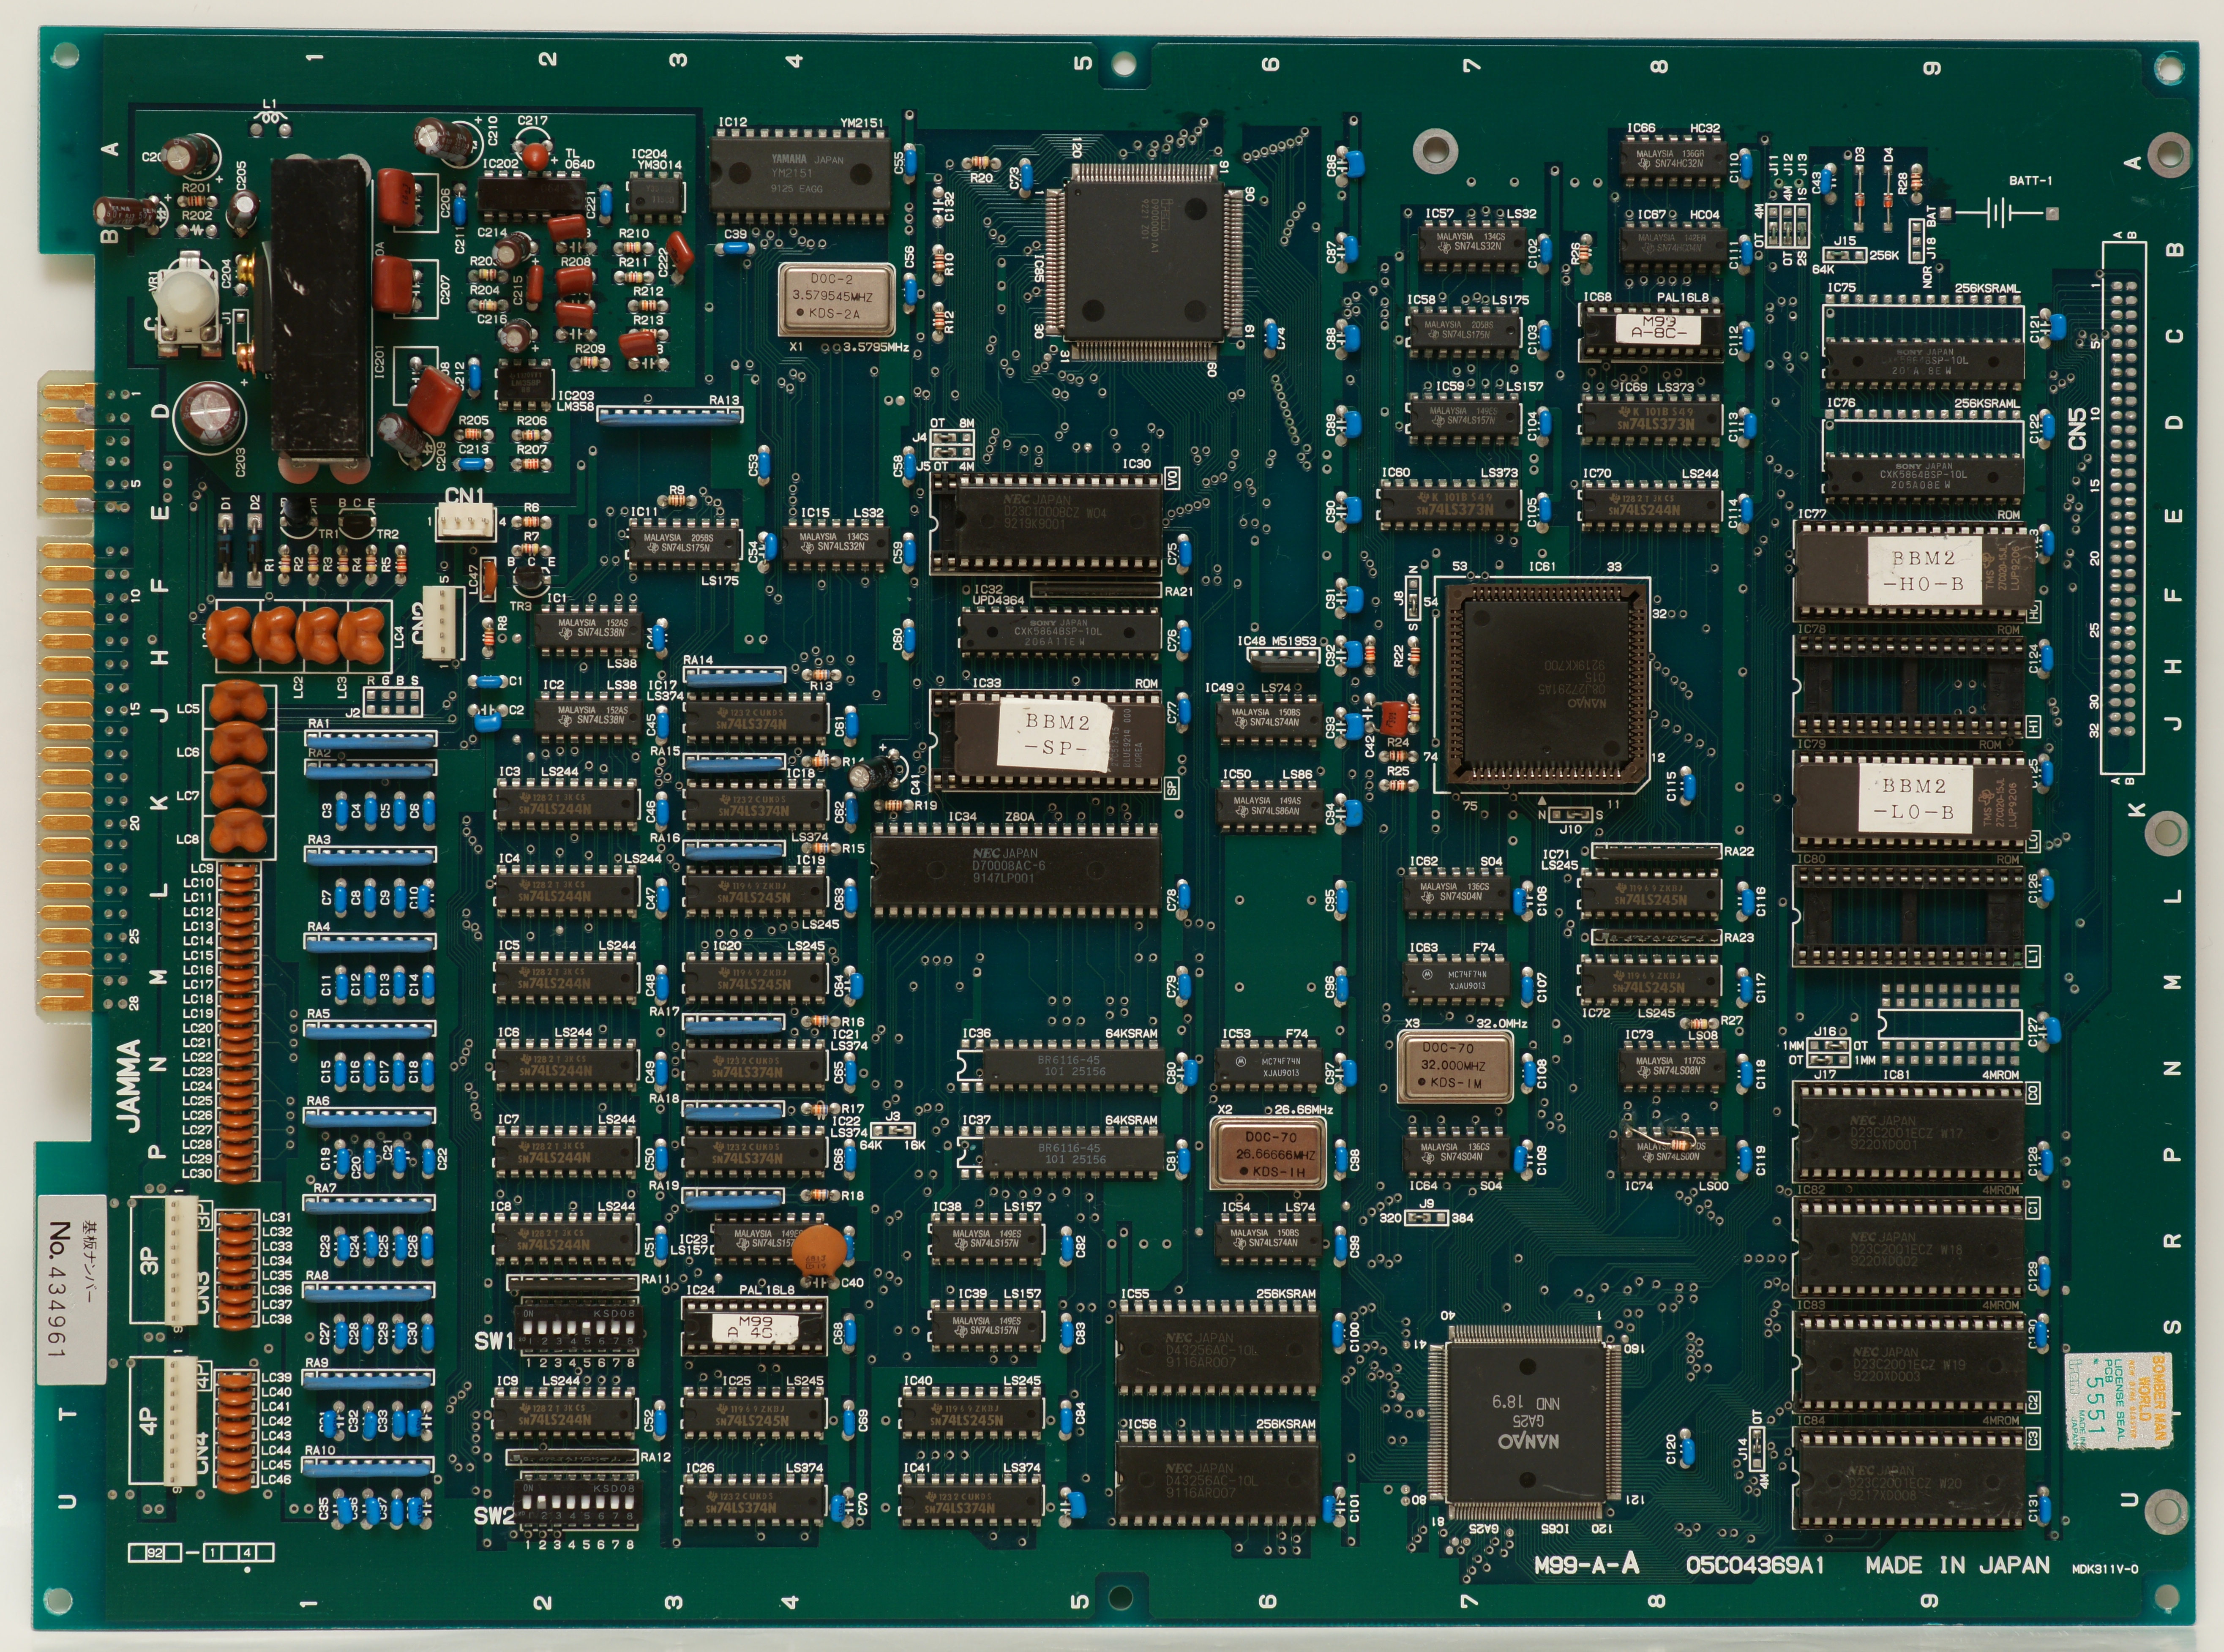Click the 26.66666MHz DOC-70 oscillator
This screenshot has width=2224, height=1652.
(x=1268, y=1153)
